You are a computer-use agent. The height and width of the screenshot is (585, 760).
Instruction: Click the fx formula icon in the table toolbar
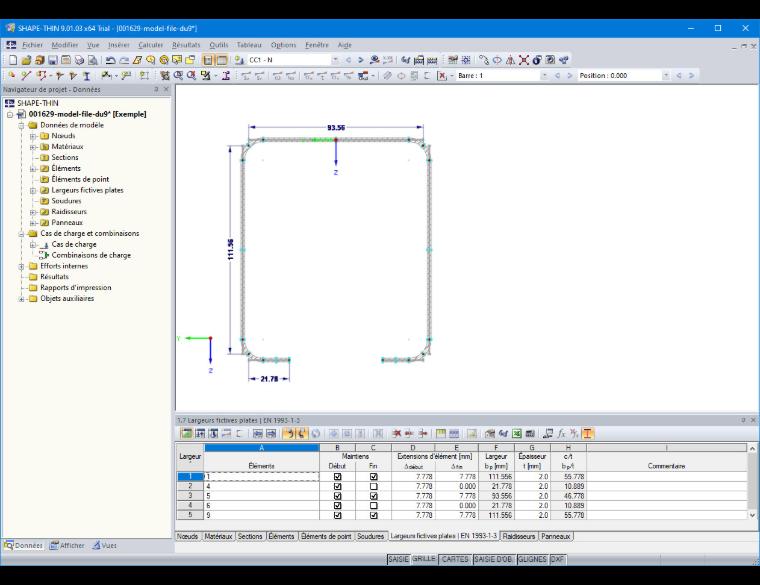tap(561, 434)
